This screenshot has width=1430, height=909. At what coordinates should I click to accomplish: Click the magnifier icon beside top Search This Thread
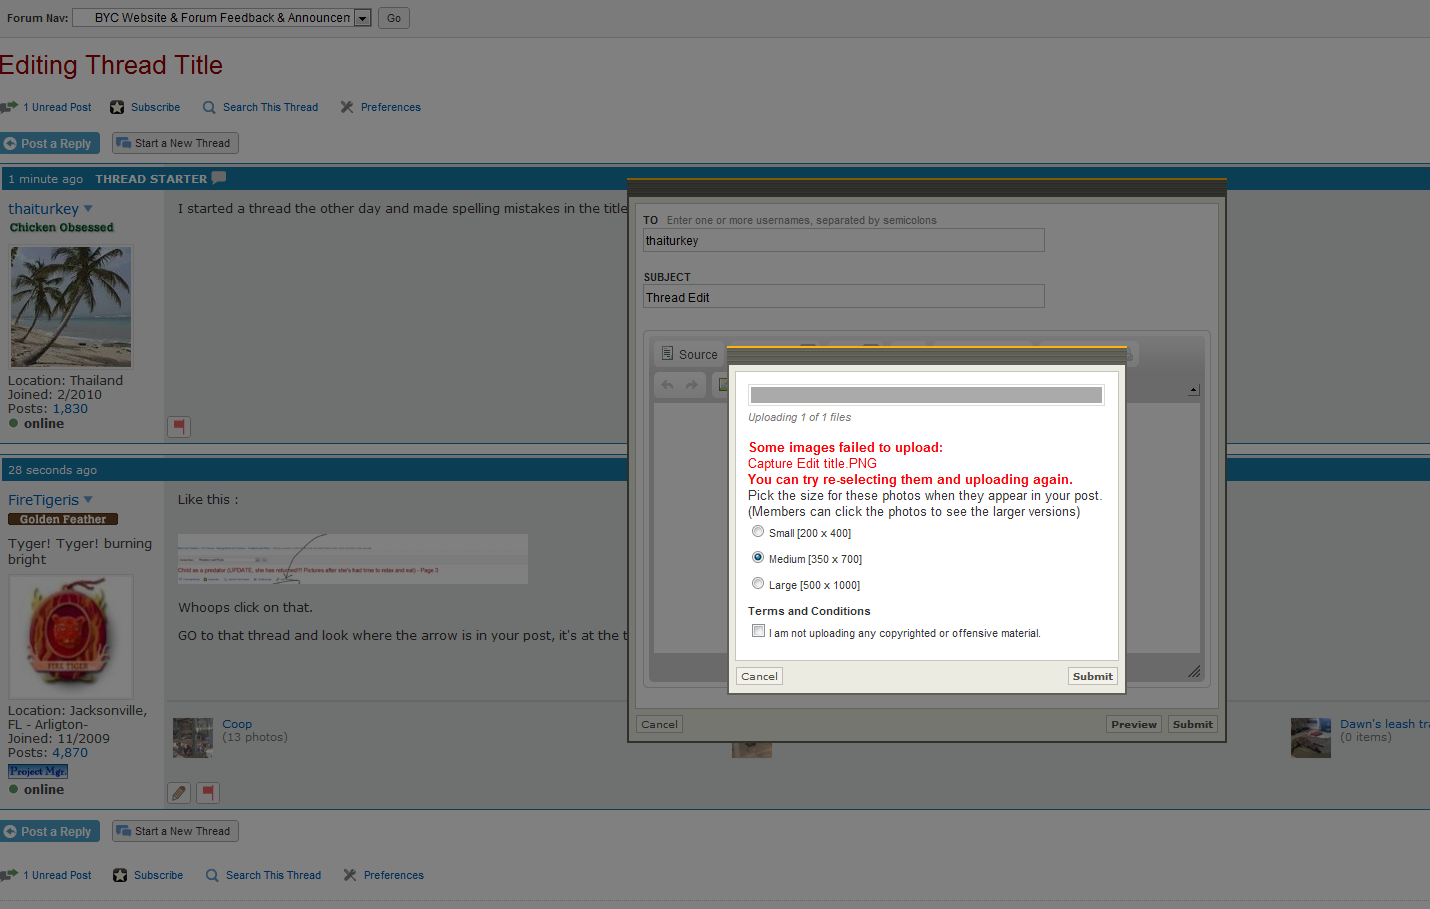[x=209, y=107]
